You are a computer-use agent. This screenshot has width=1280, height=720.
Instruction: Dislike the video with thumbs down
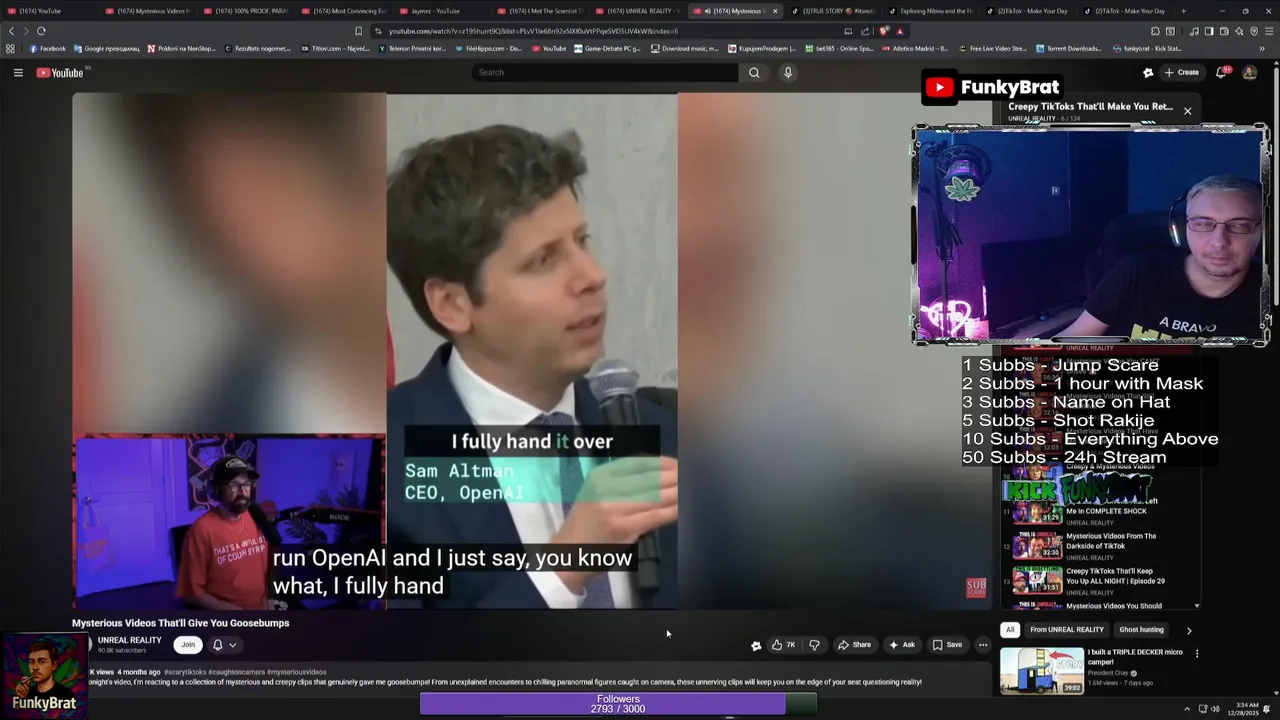click(814, 645)
